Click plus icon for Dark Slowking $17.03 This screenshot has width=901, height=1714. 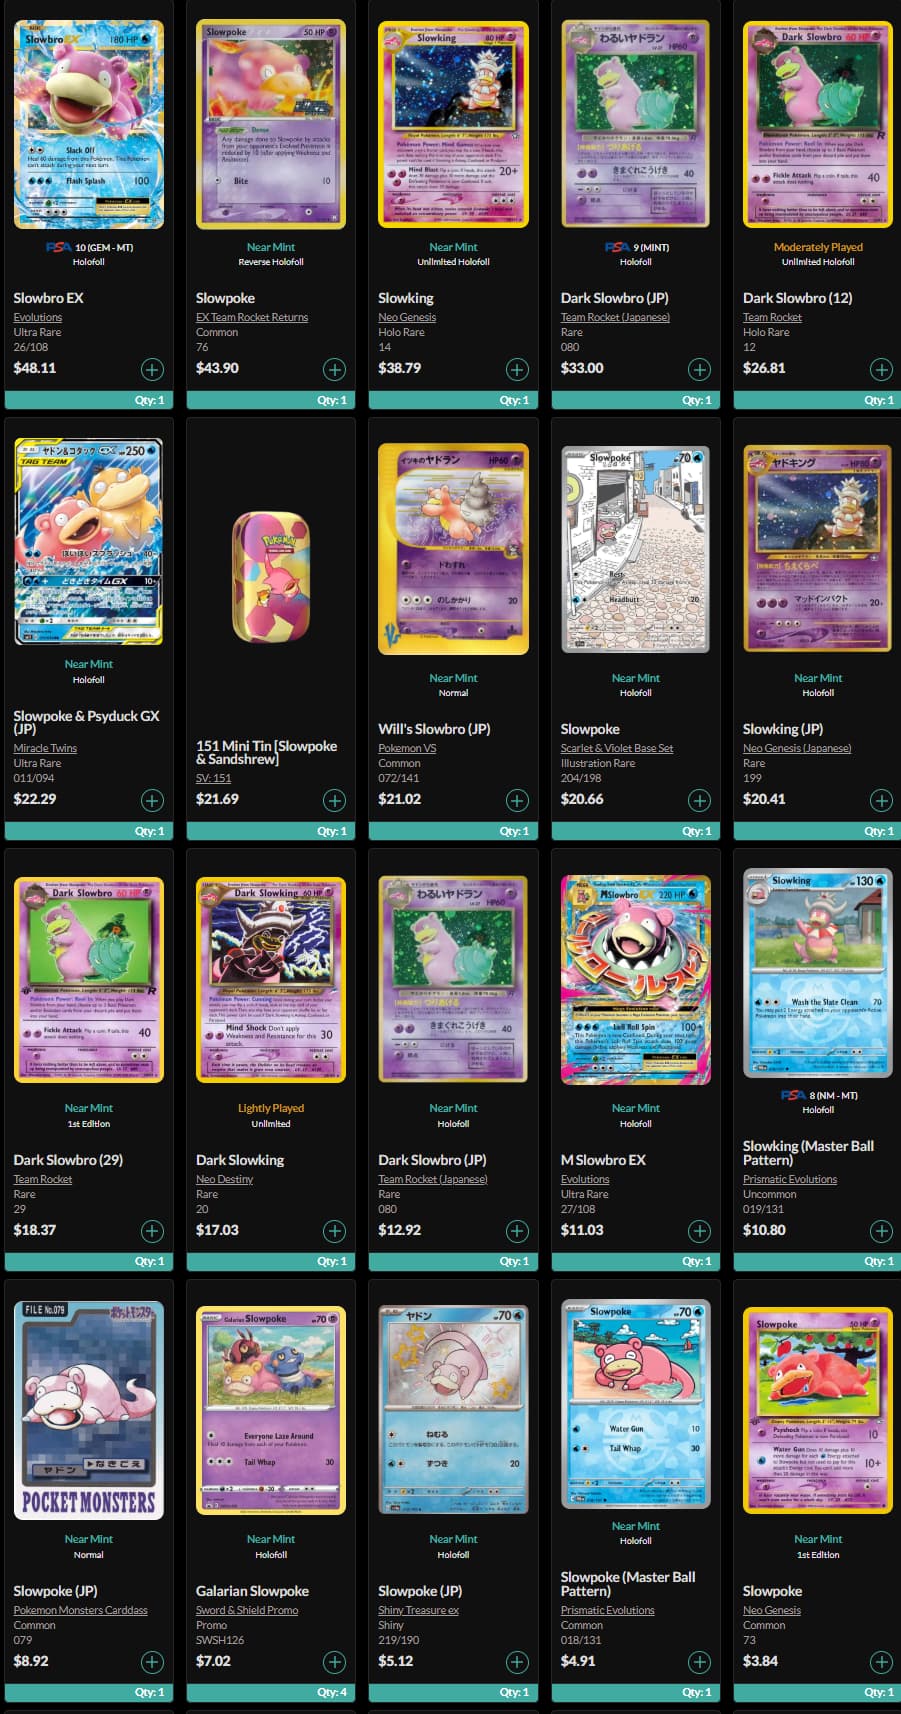(334, 1231)
